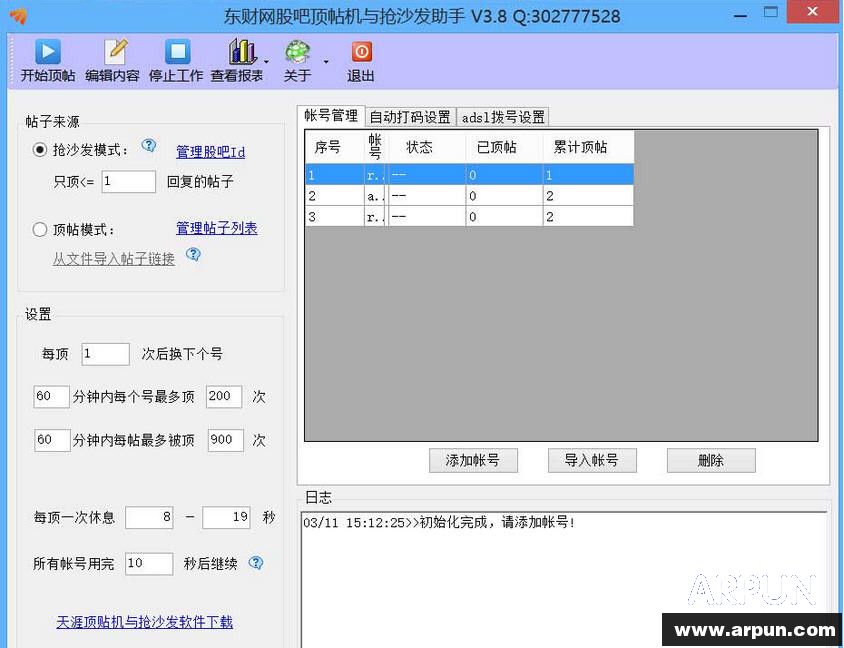The height and width of the screenshot is (648, 844).
Task: Click the 删除 button to remove account
Action: (x=711, y=460)
